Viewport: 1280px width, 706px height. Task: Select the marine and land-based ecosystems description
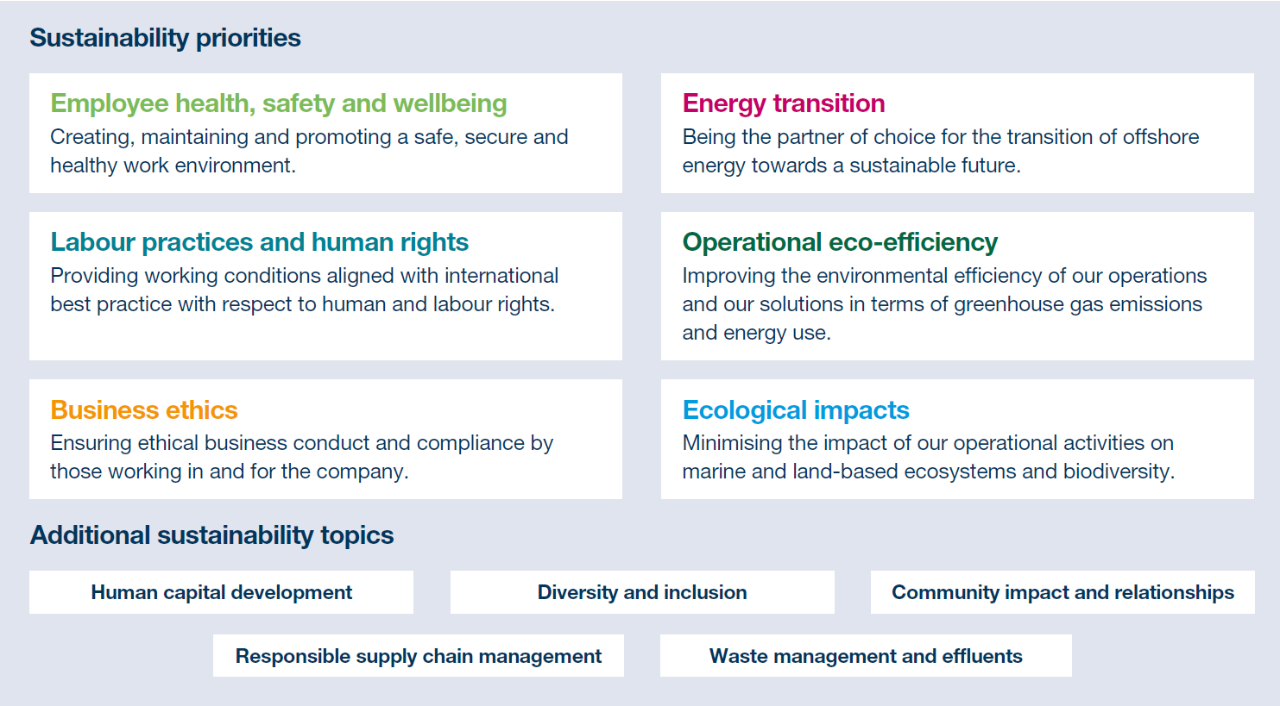coord(928,457)
